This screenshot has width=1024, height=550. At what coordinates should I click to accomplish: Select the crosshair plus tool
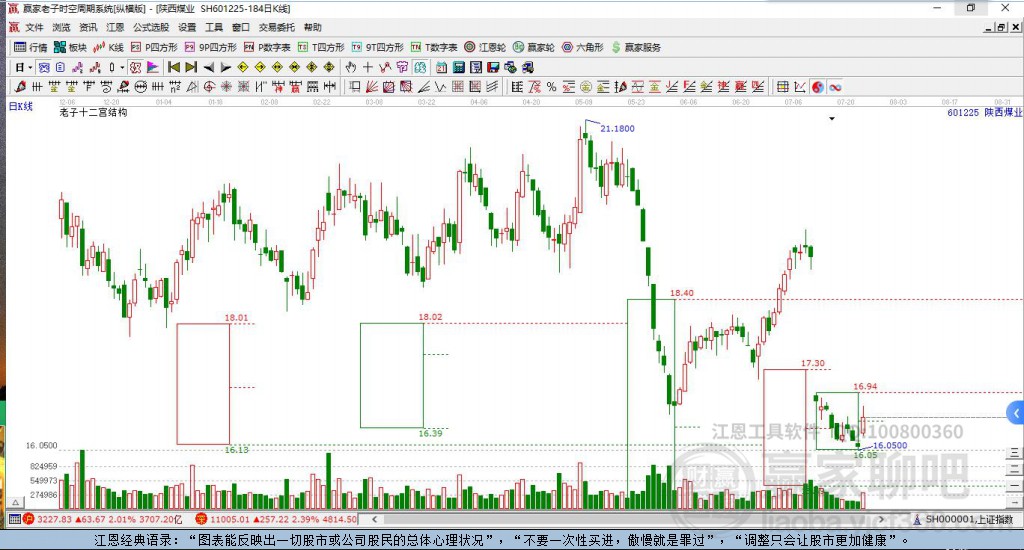pos(368,67)
